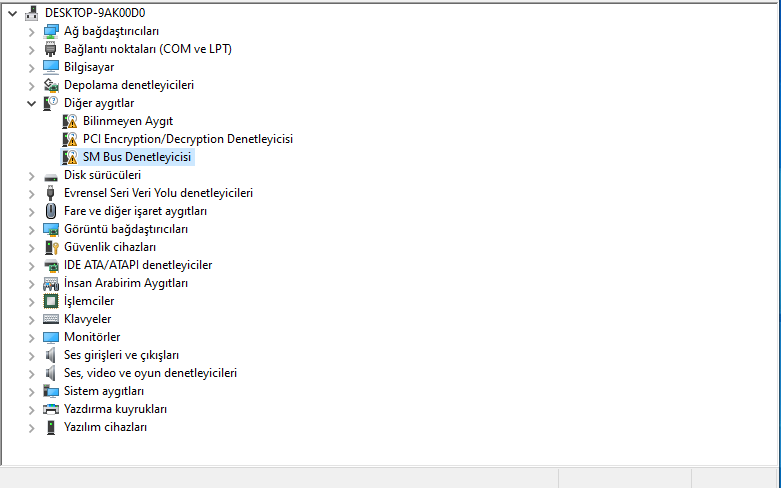Expand the IDE ATA/ATAPI denetleyiciler node
Image resolution: width=781 pixels, height=488 pixels.
(31, 266)
